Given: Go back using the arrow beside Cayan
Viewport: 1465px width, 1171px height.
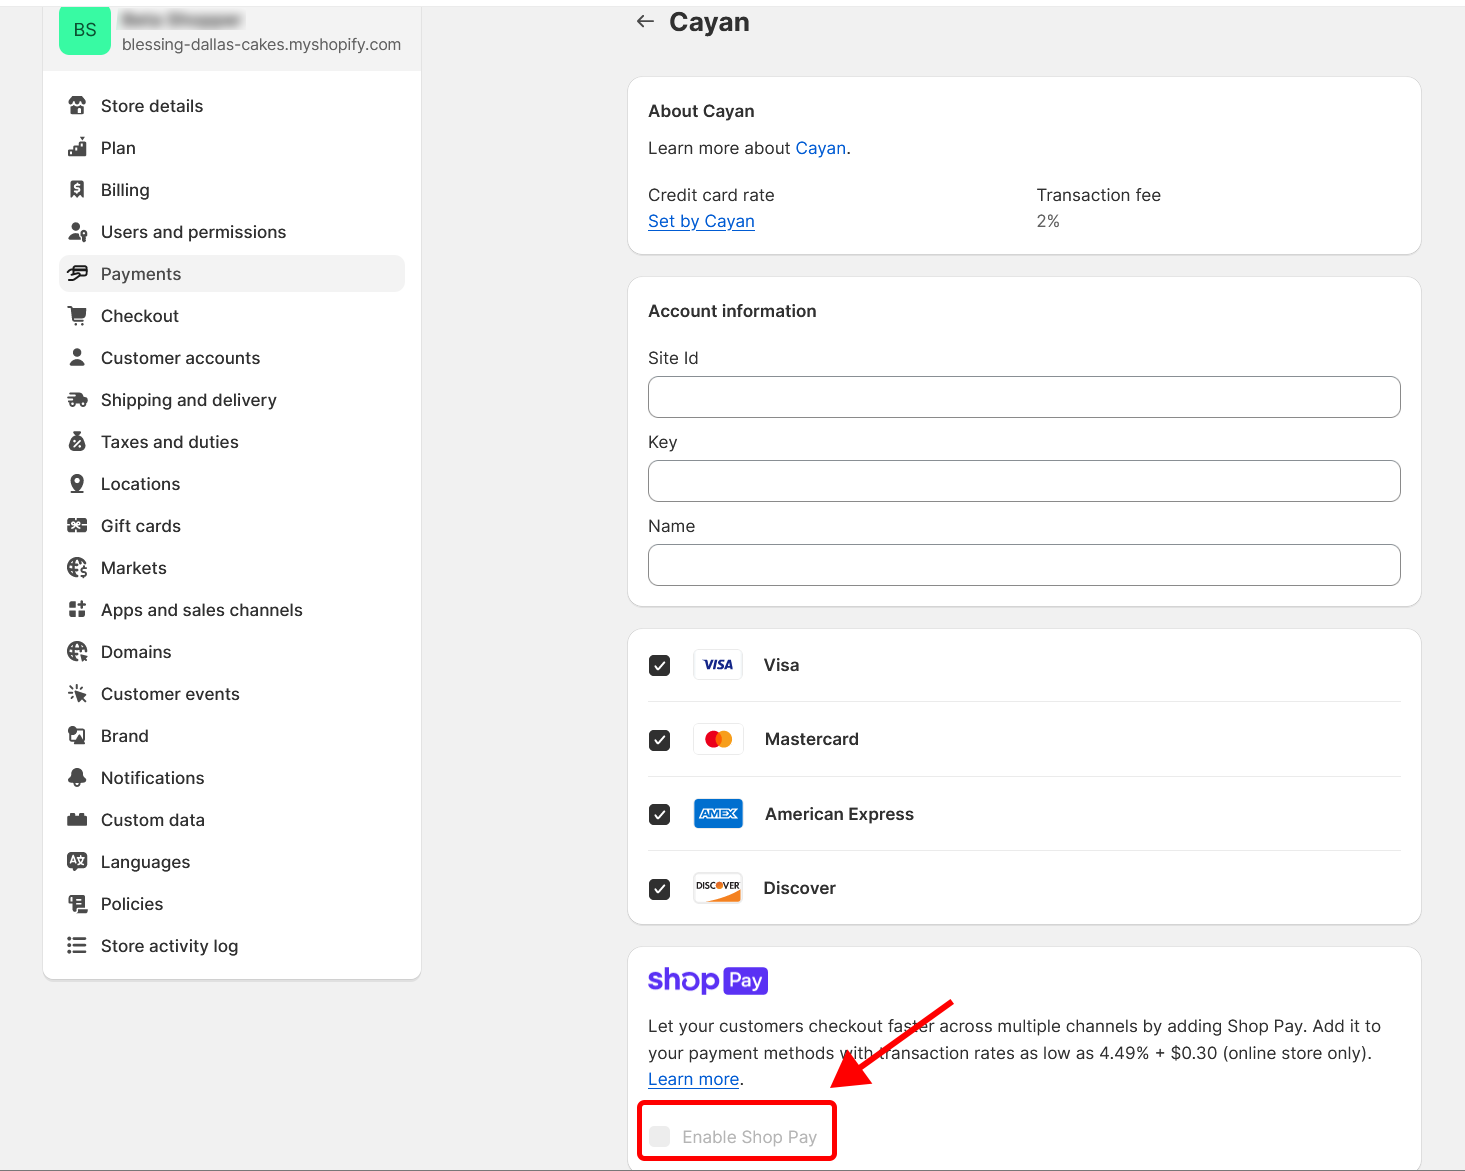Looking at the screenshot, I should 645,22.
